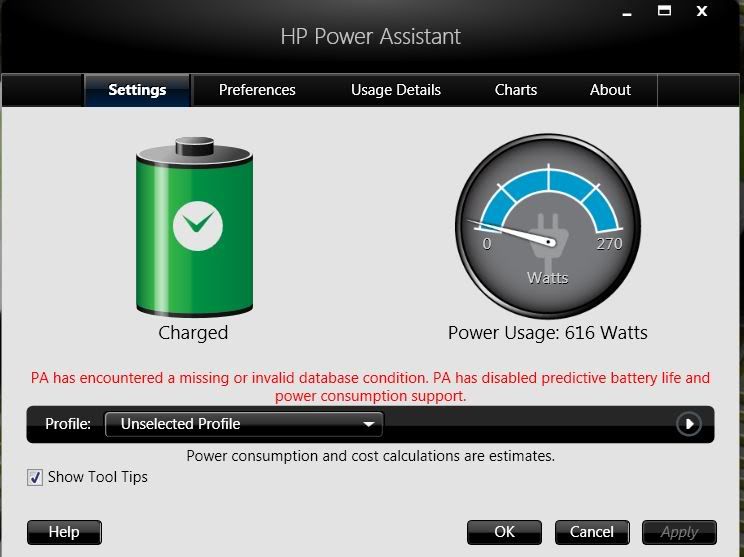Click the Cancel button
This screenshot has width=744, height=557.
(592, 532)
